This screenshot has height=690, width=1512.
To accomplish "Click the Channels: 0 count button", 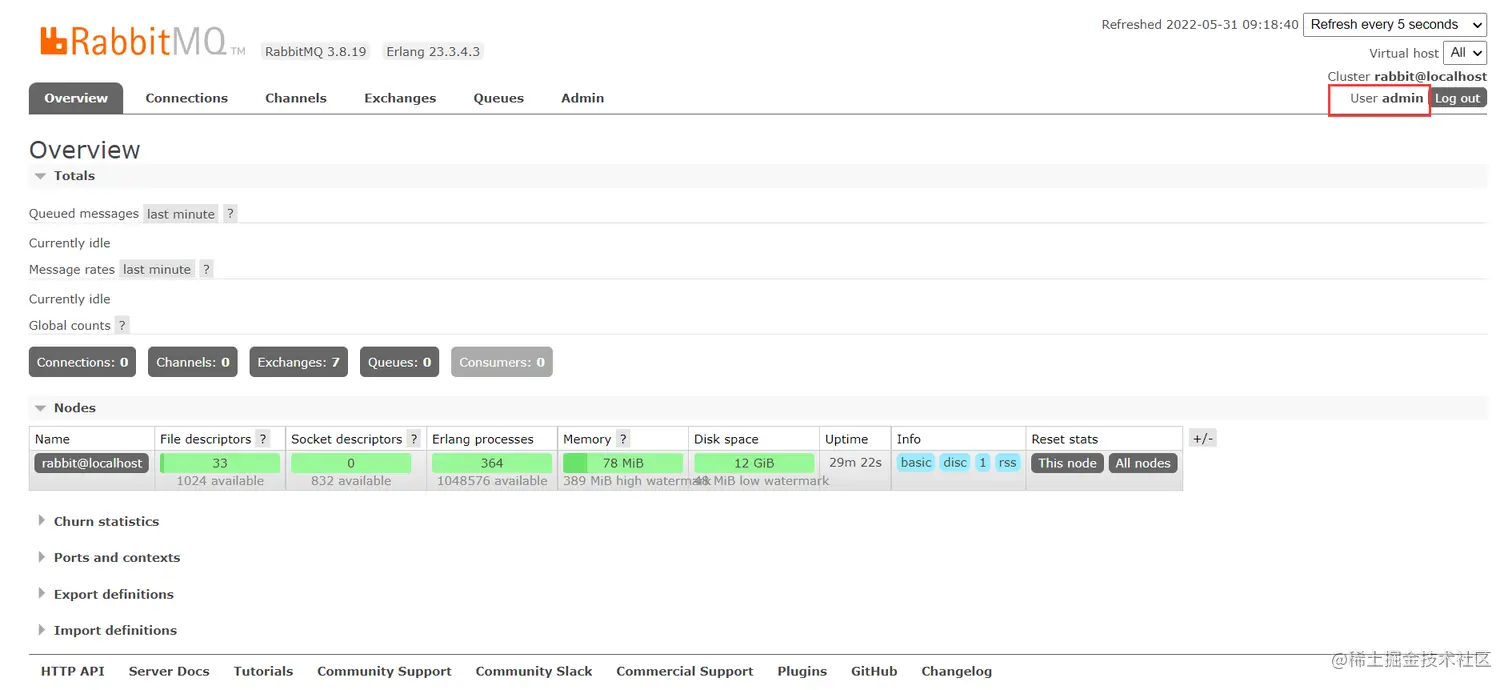I will pyautogui.click(x=193, y=362).
